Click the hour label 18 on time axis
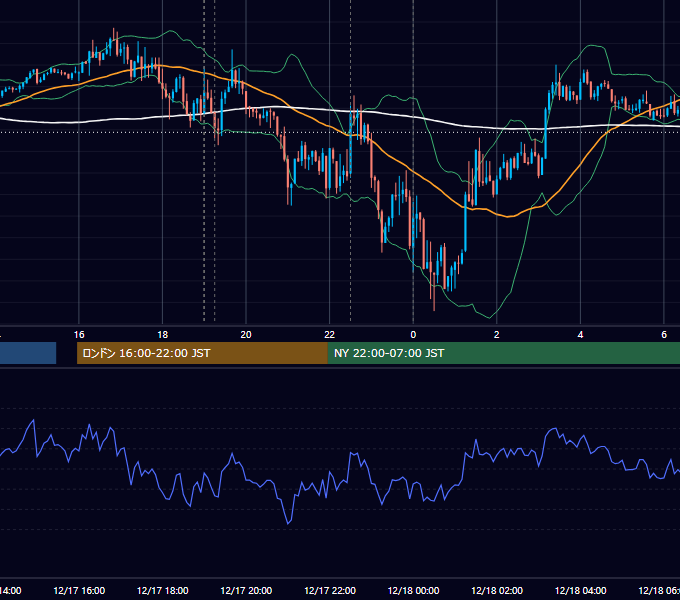Image resolution: width=680 pixels, height=600 pixels. pyautogui.click(x=163, y=335)
